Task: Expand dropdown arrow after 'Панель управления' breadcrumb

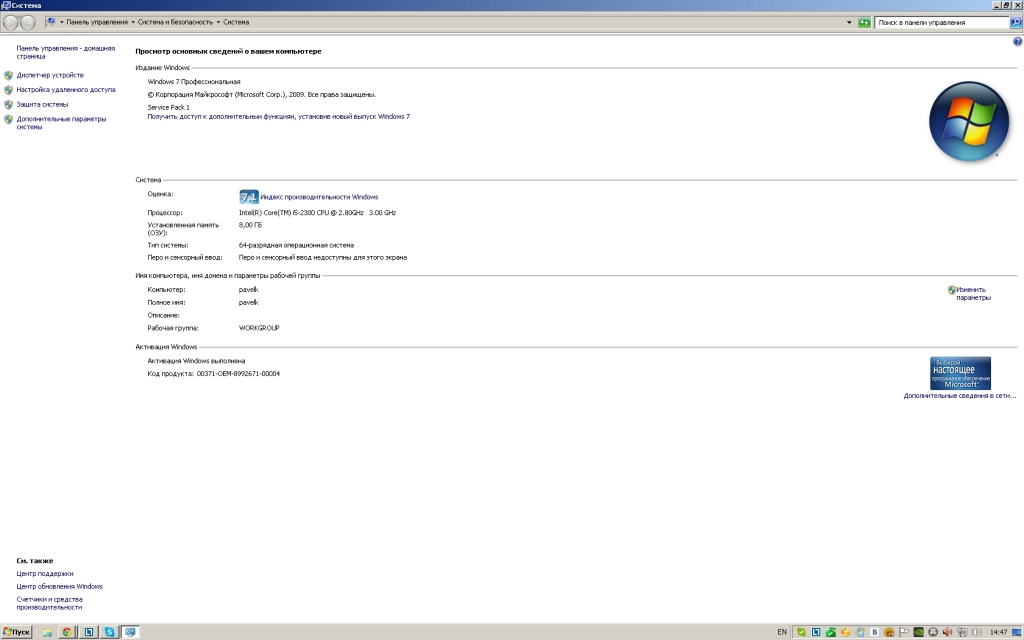Action: 133,22
